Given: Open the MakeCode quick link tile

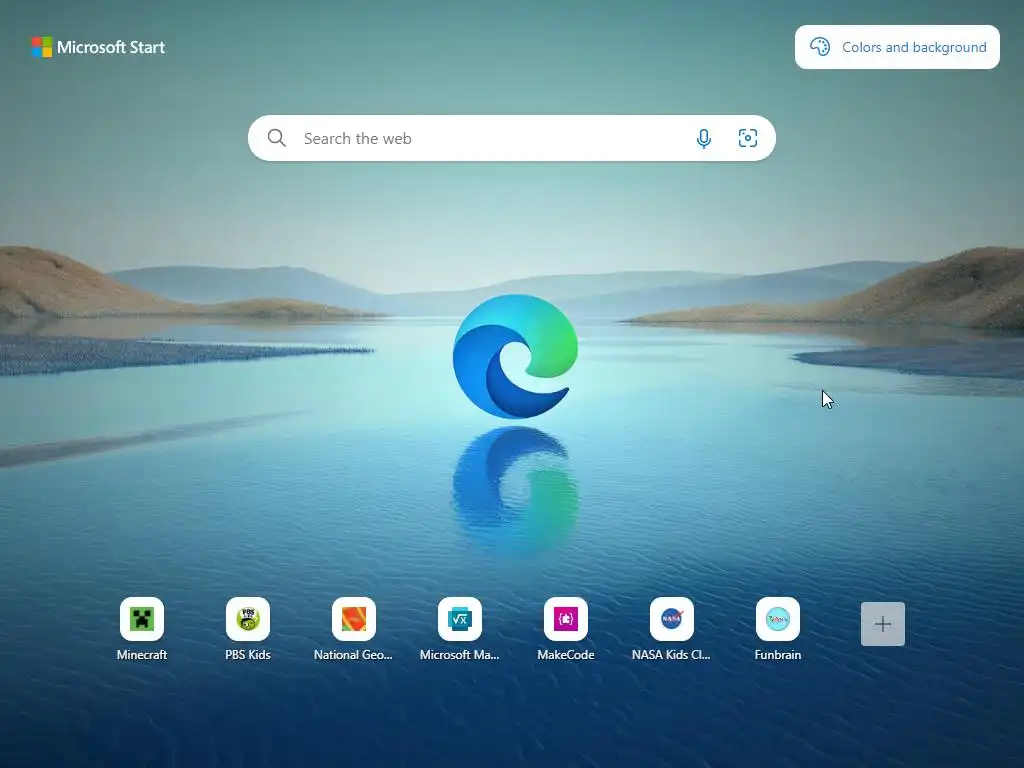Looking at the screenshot, I should 566,619.
